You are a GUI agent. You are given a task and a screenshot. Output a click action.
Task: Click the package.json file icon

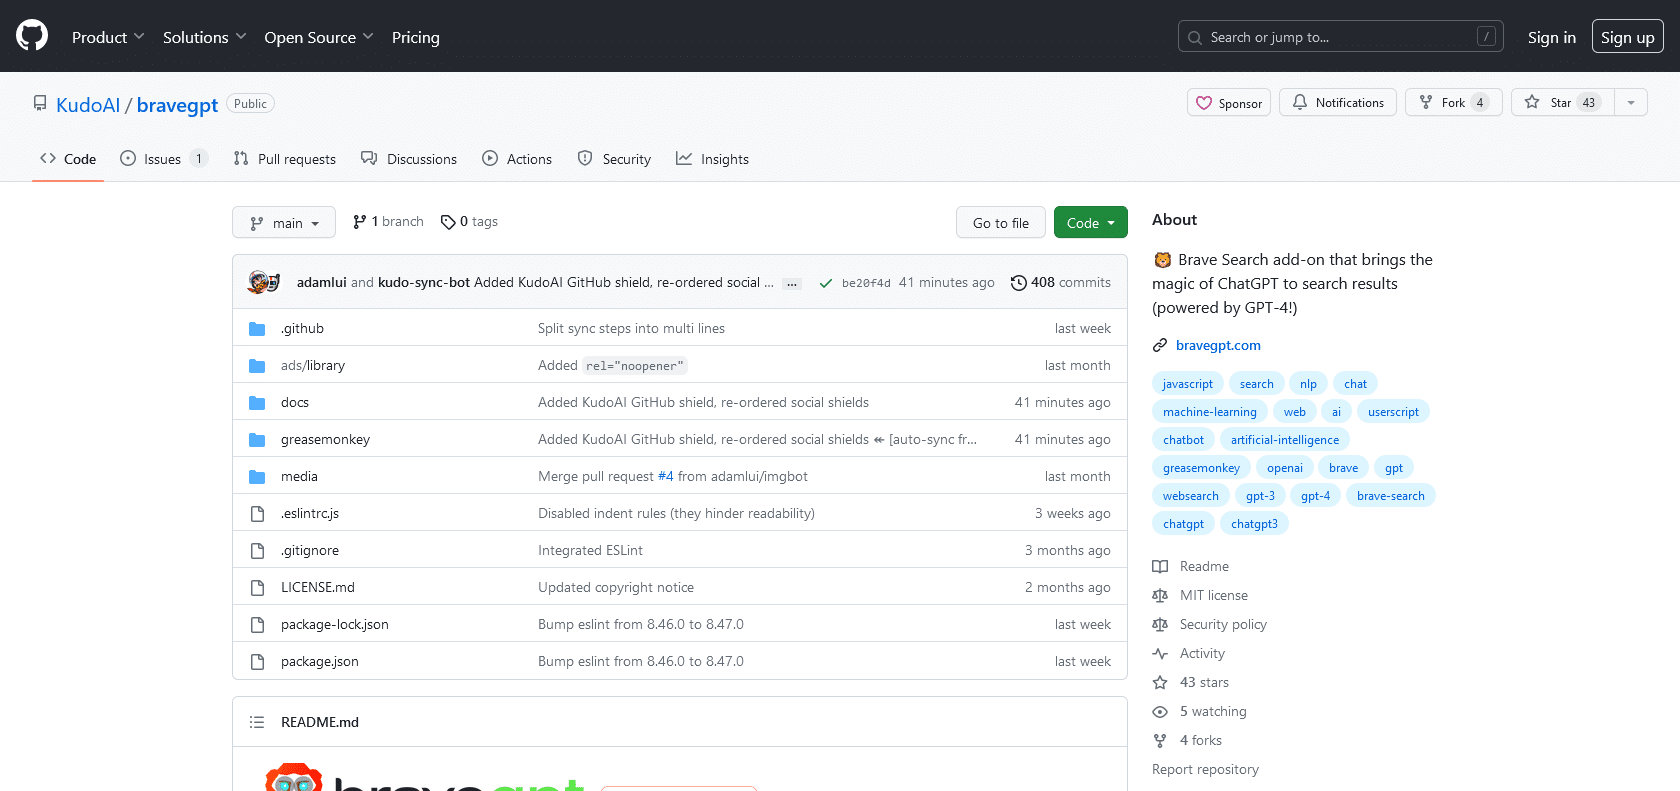(x=257, y=661)
